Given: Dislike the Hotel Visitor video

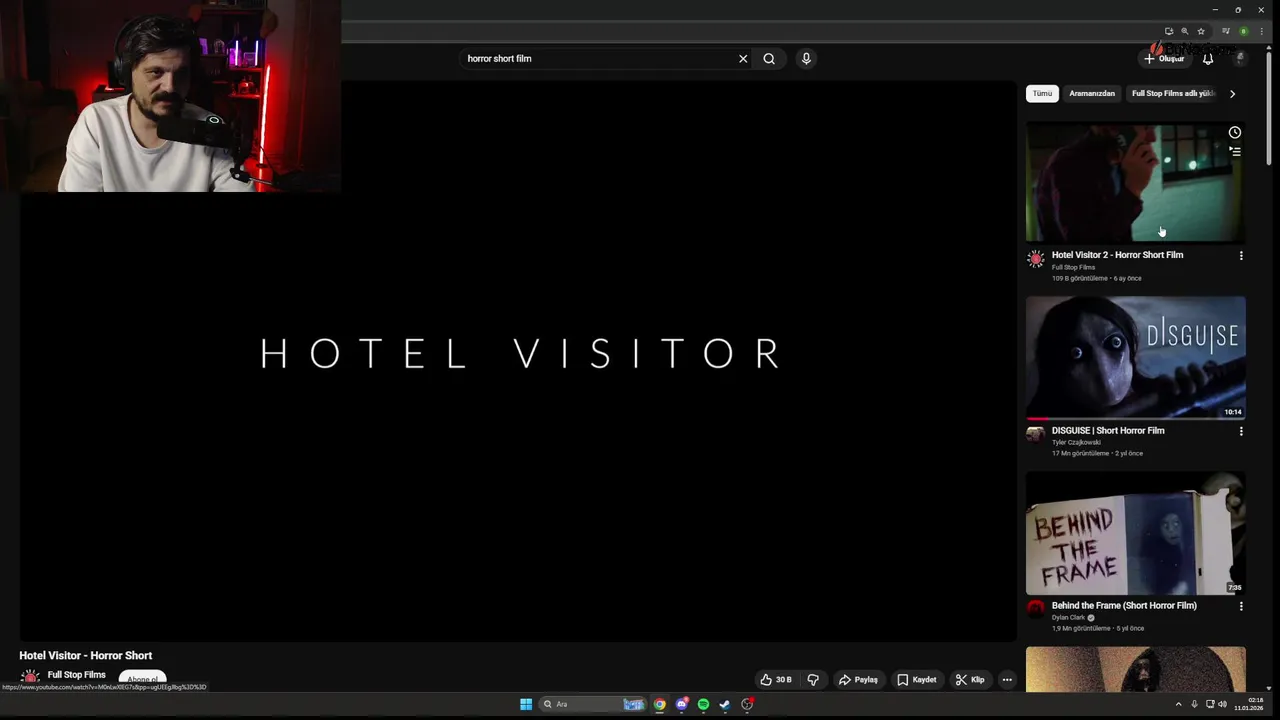Looking at the screenshot, I should (813, 680).
